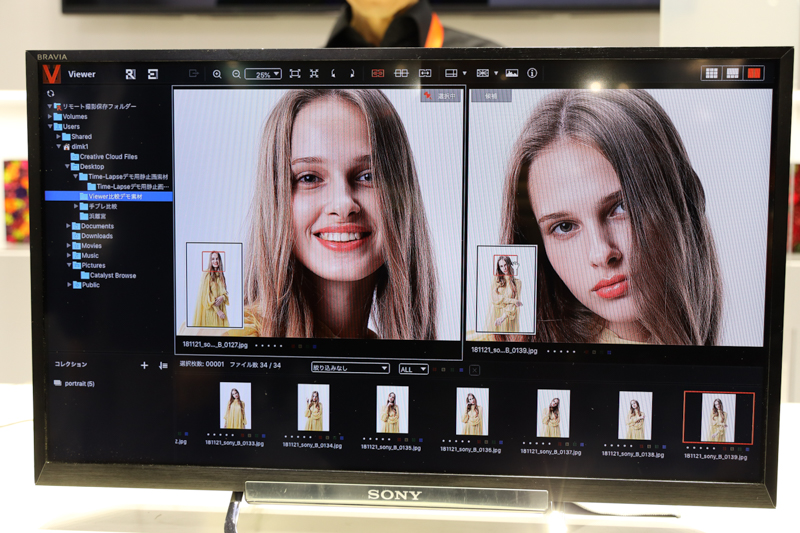Switch to red comparison view mode

click(x=754, y=73)
